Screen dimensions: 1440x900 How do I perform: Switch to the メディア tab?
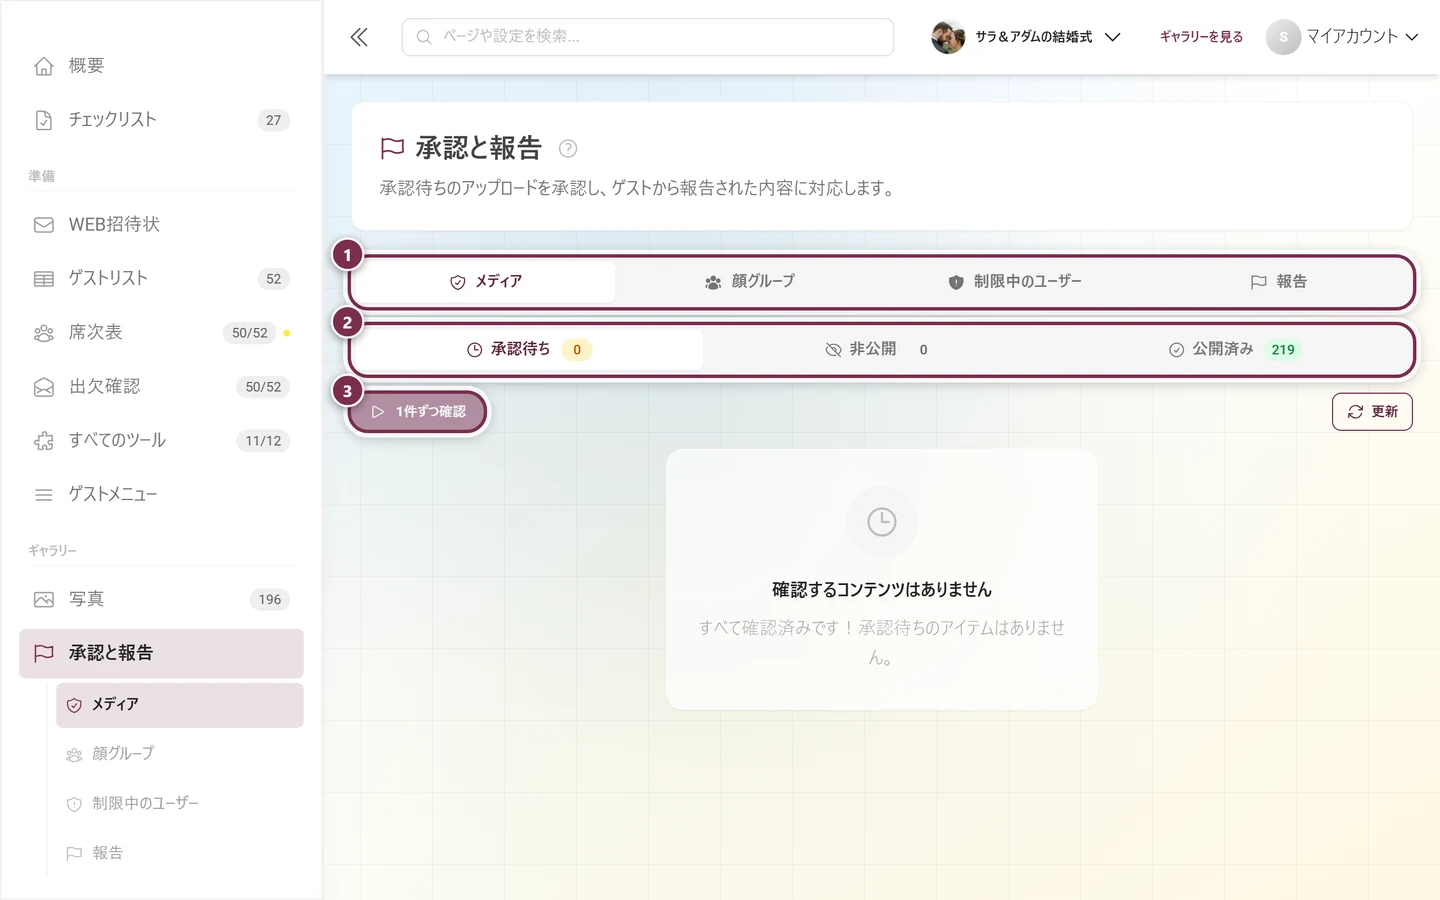click(x=485, y=282)
